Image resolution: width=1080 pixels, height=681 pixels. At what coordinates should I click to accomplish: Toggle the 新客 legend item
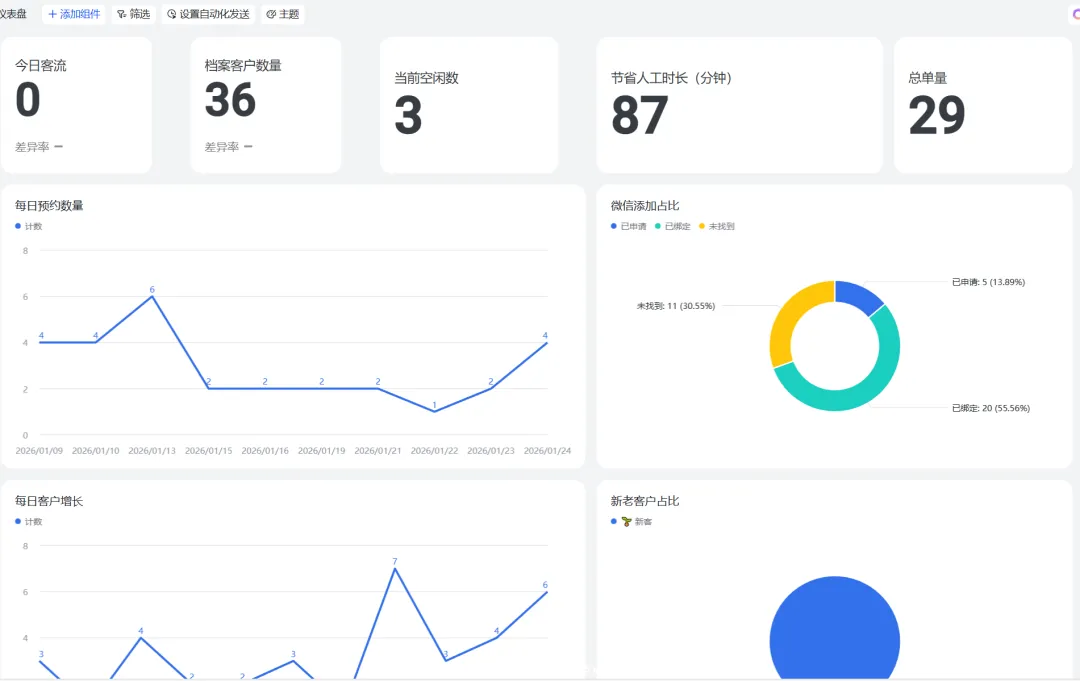[631, 521]
